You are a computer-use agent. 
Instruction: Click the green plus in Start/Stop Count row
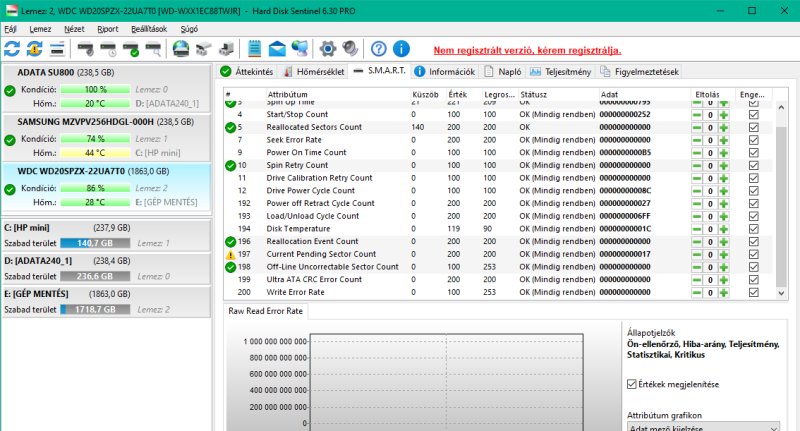point(723,115)
